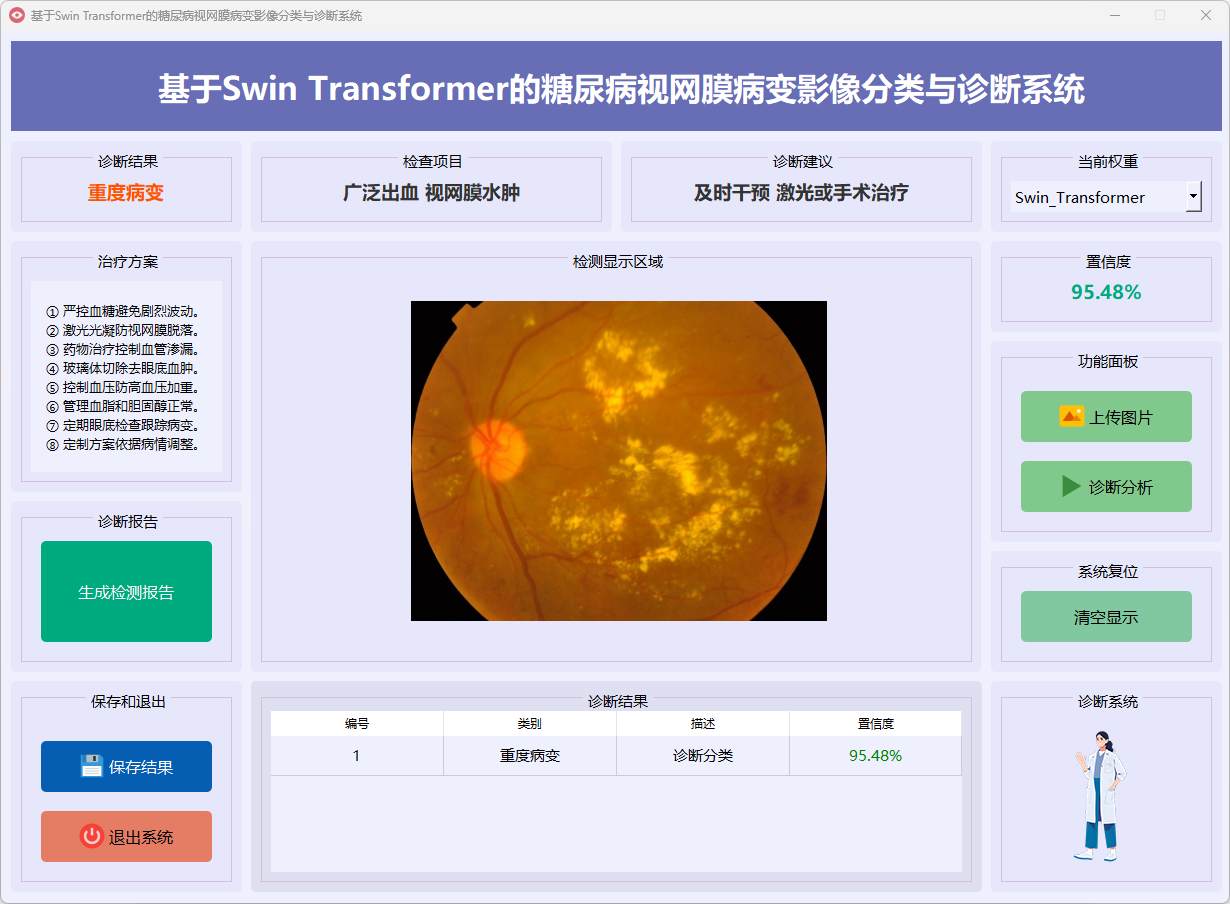
Task: Click the green play triangle icon
Action: coord(1071,487)
